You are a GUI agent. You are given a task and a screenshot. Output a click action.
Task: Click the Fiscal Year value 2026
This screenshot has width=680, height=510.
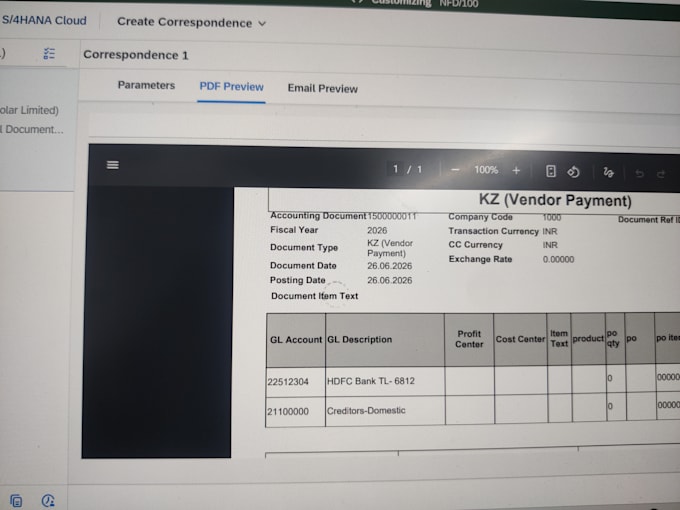tap(377, 230)
